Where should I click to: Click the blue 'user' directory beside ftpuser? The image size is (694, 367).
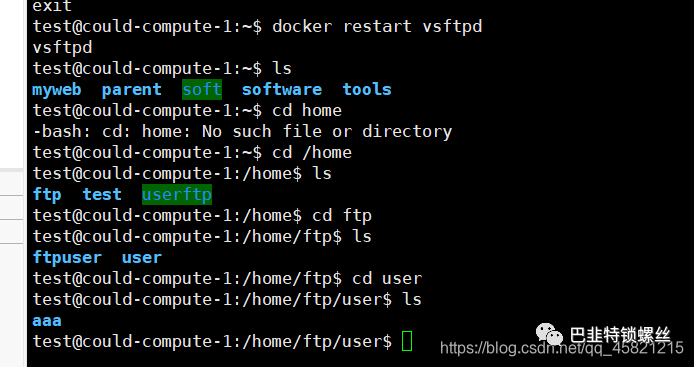[142, 258]
